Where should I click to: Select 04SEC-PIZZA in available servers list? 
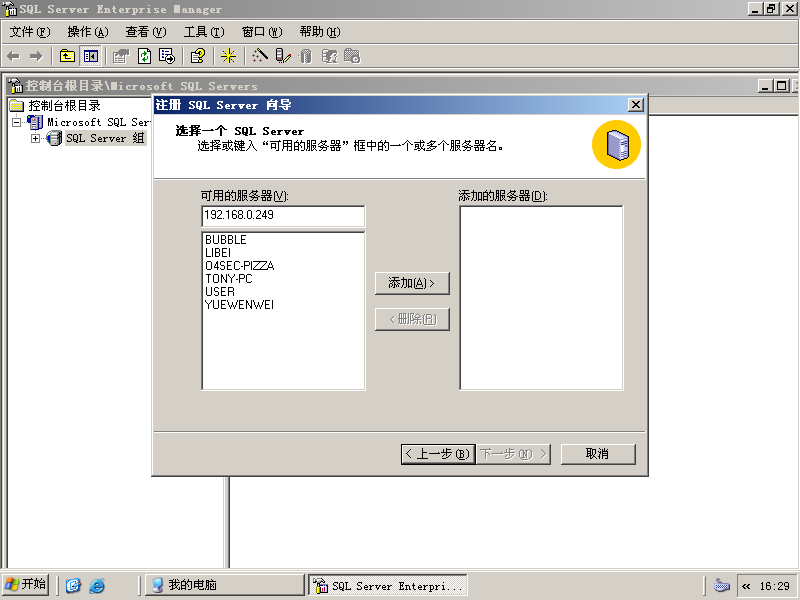tap(239, 266)
